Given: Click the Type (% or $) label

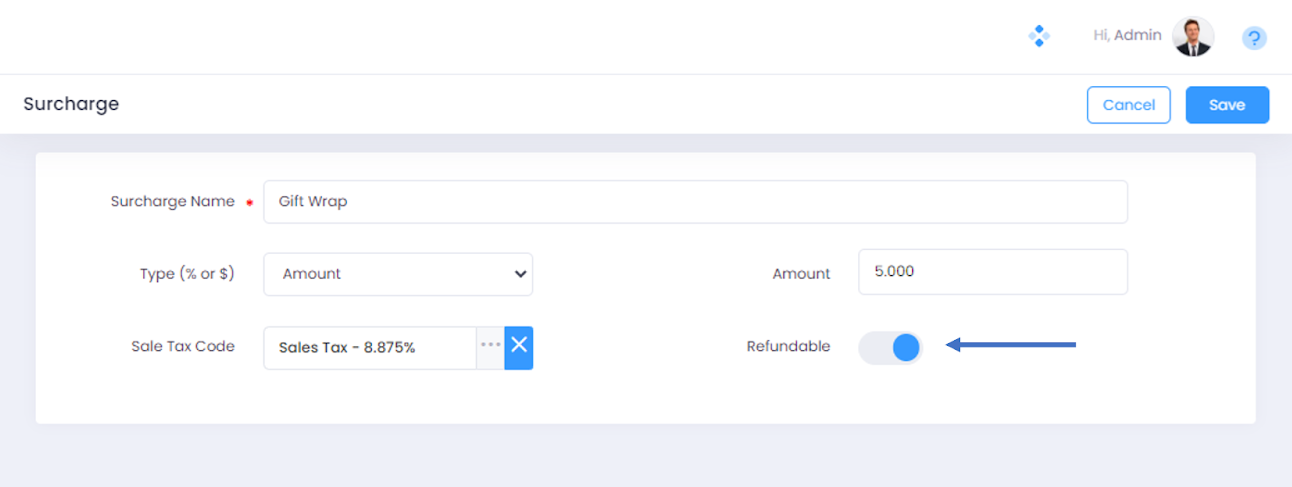Looking at the screenshot, I should 187,273.
